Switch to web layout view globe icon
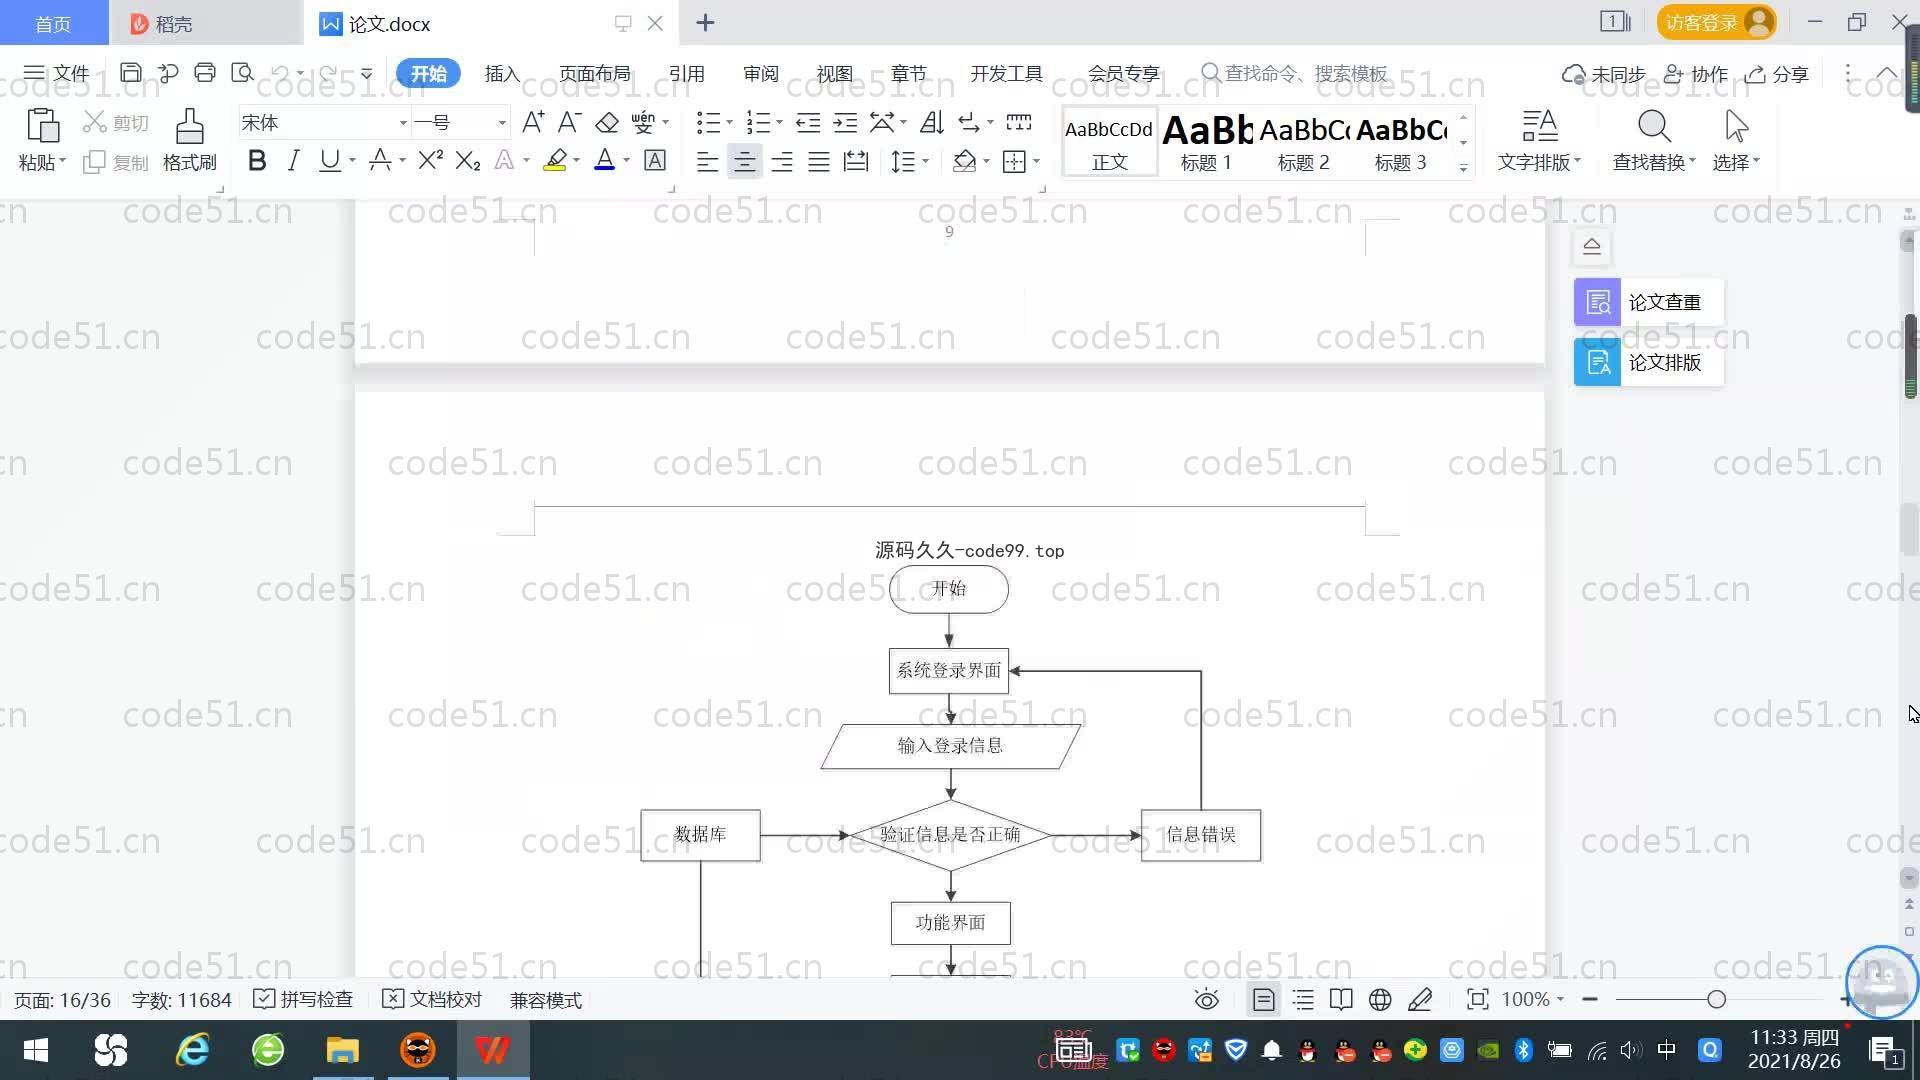1920x1080 pixels. click(1380, 1000)
